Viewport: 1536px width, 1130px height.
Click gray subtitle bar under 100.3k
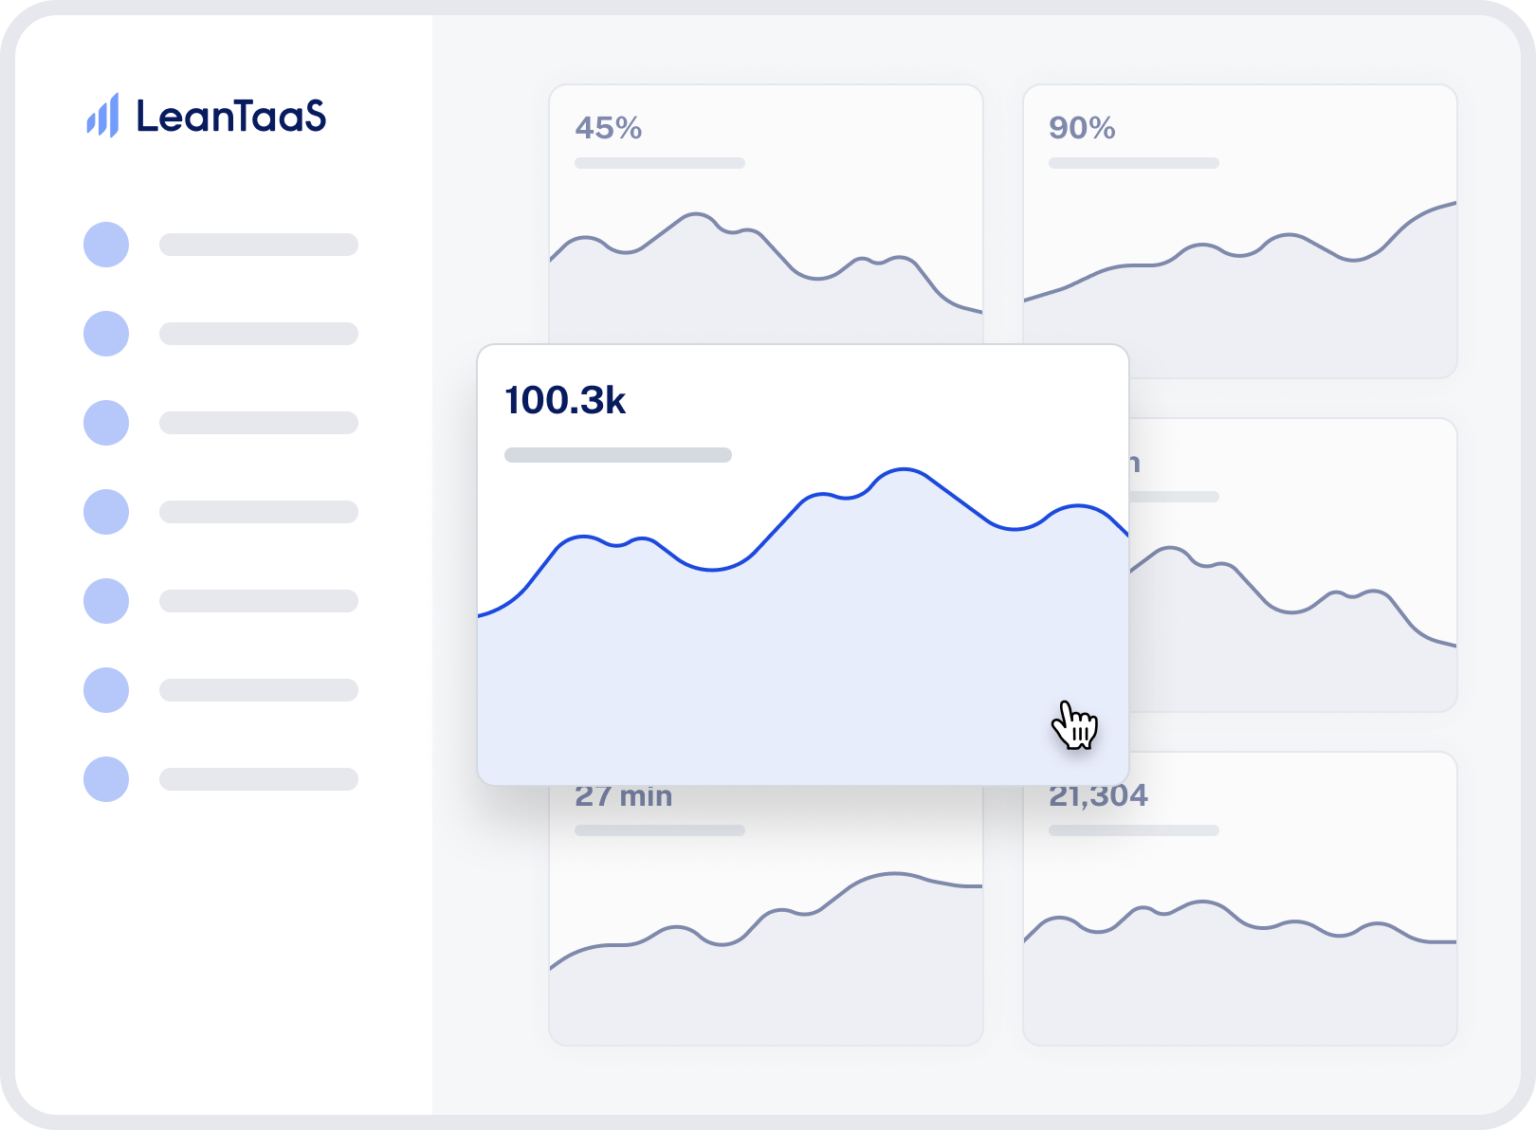click(618, 455)
